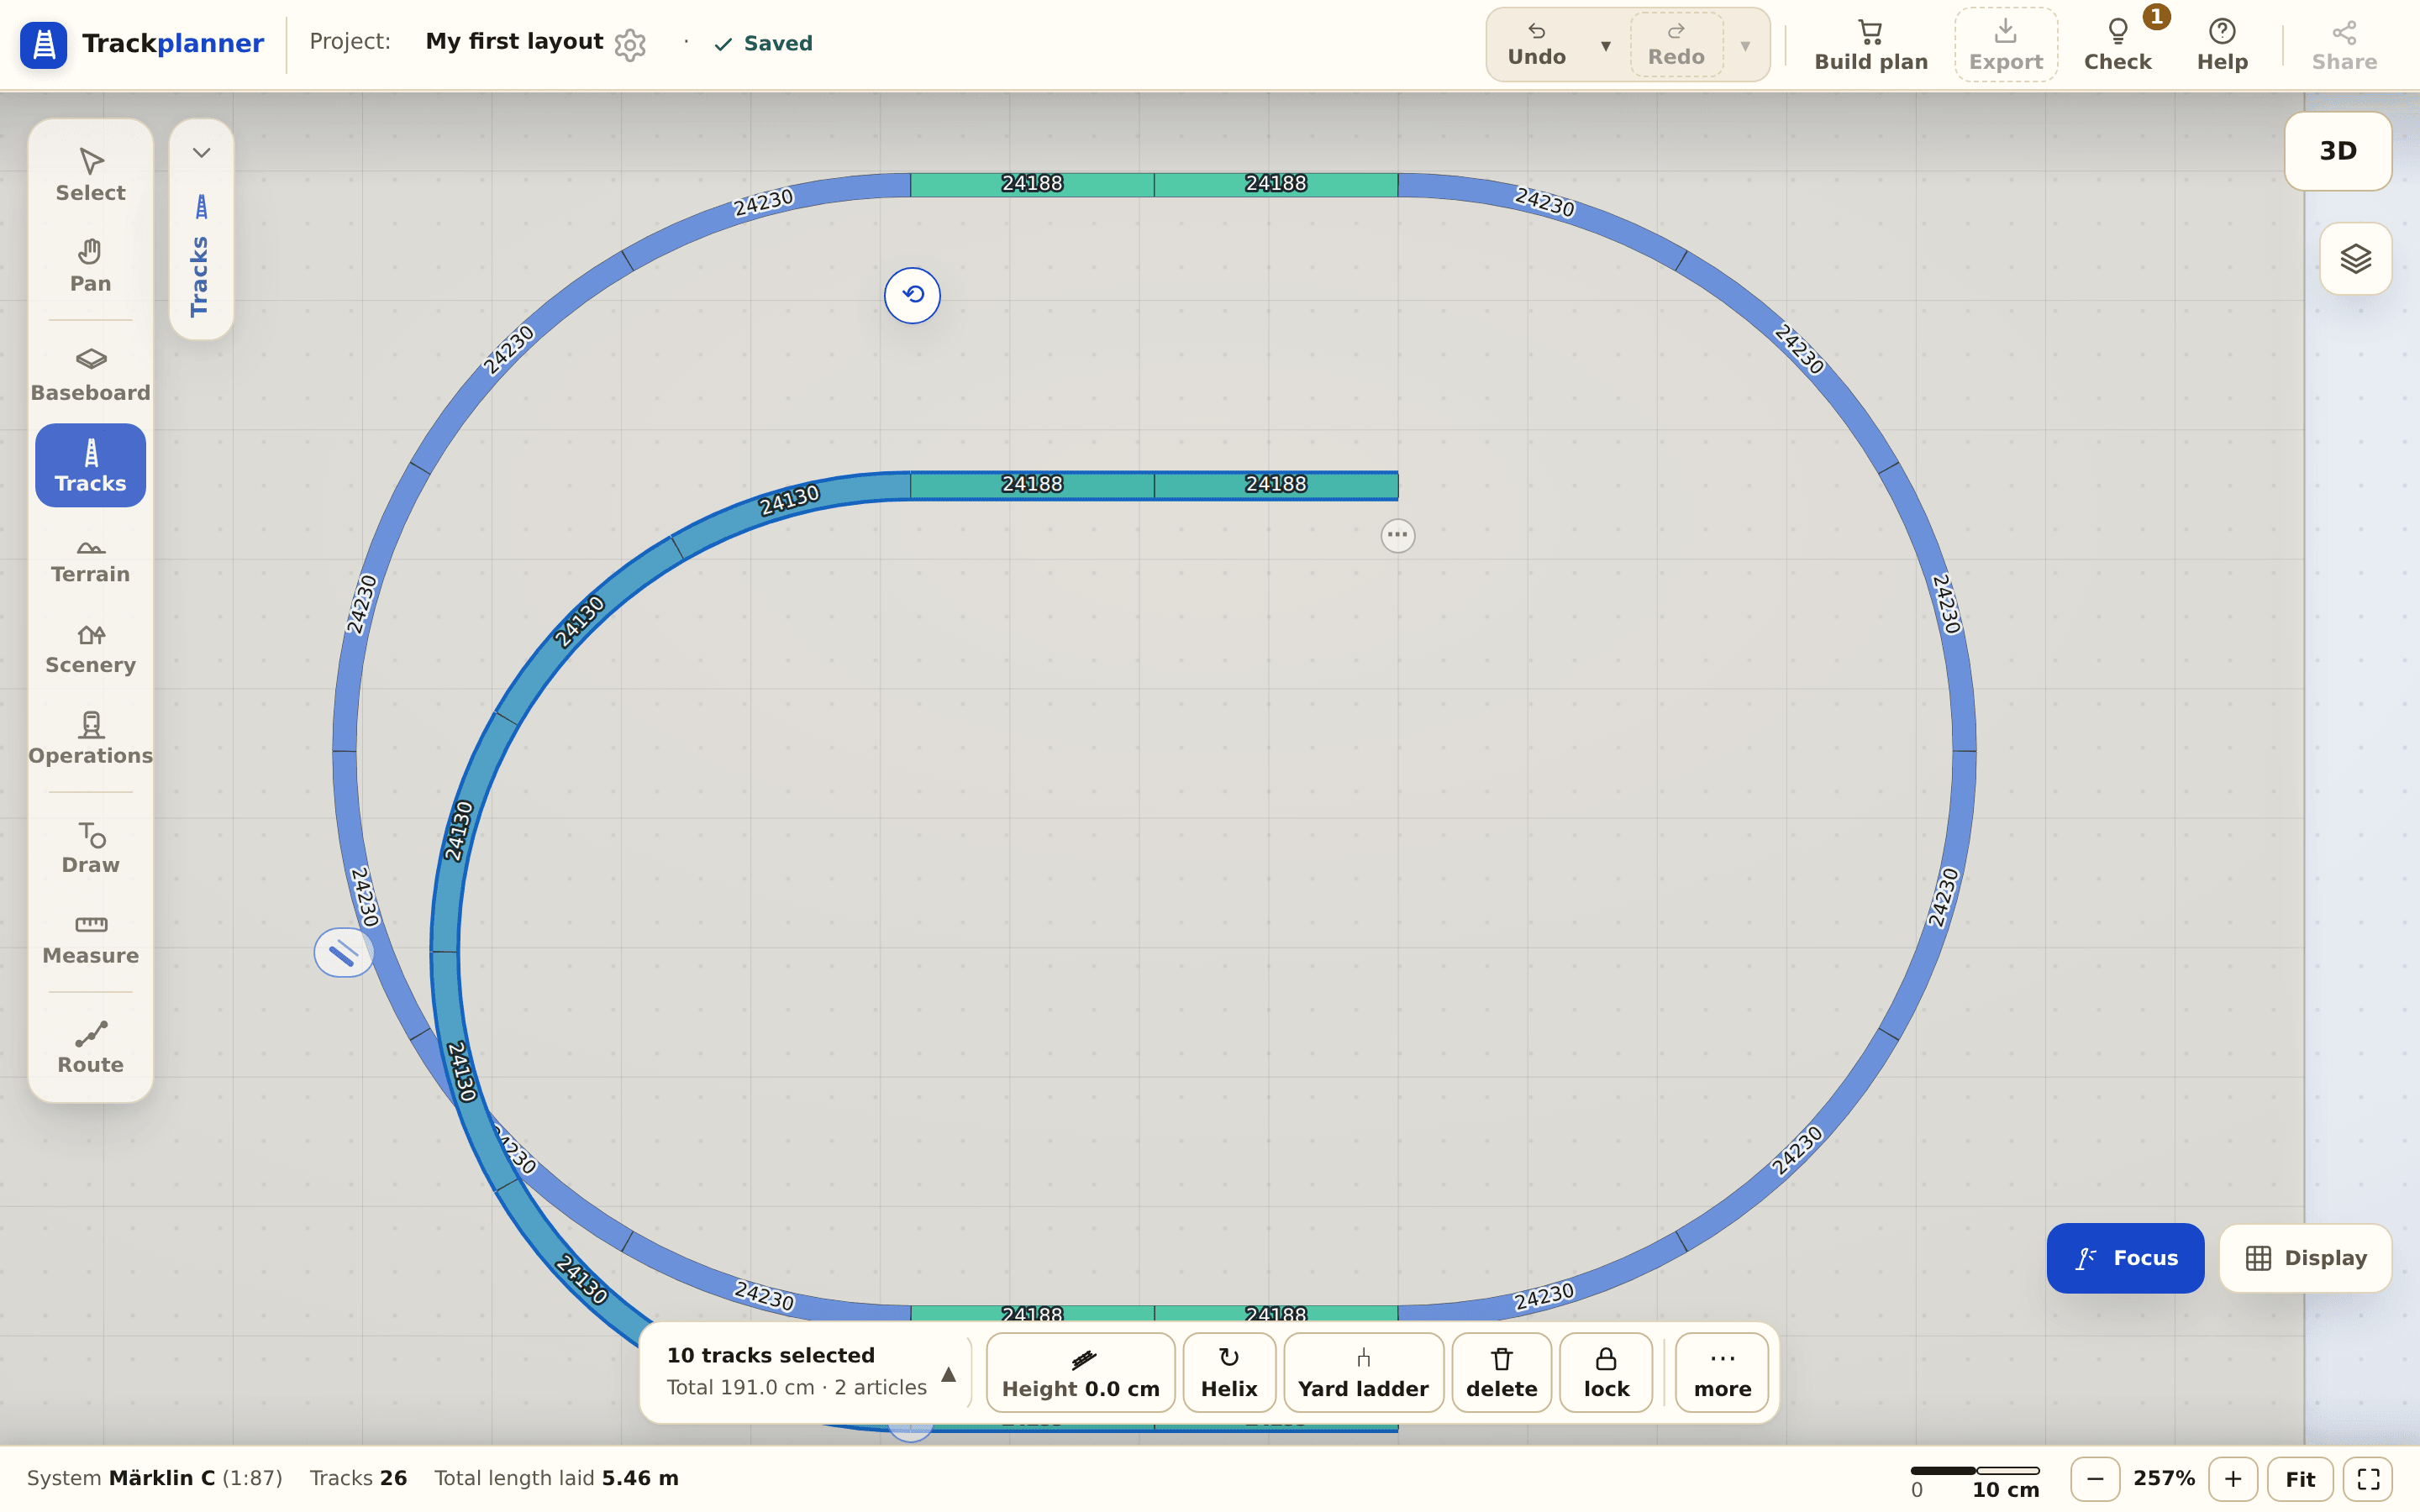Open the vertical Tracks panel tab
The height and width of the screenshot is (1512, 2420).
202,256
